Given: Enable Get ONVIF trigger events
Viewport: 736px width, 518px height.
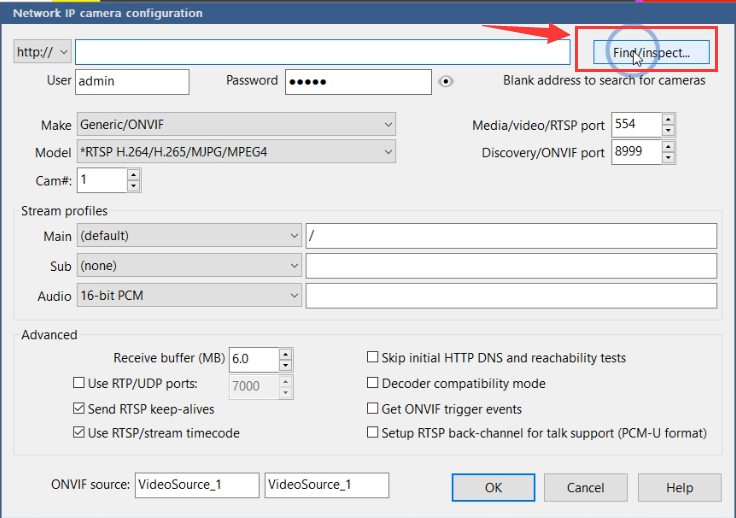Looking at the screenshot, I should [x=372, y=408].
